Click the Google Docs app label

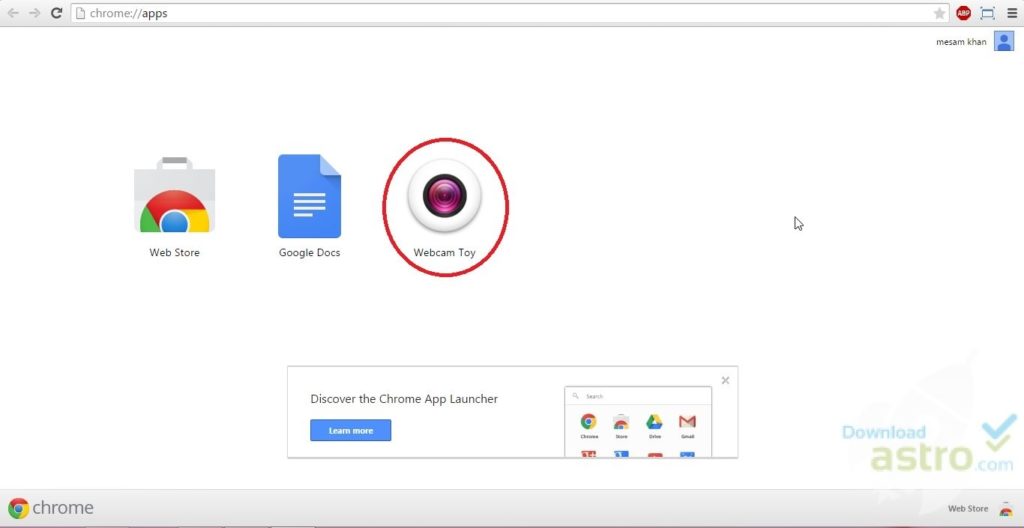310,252
